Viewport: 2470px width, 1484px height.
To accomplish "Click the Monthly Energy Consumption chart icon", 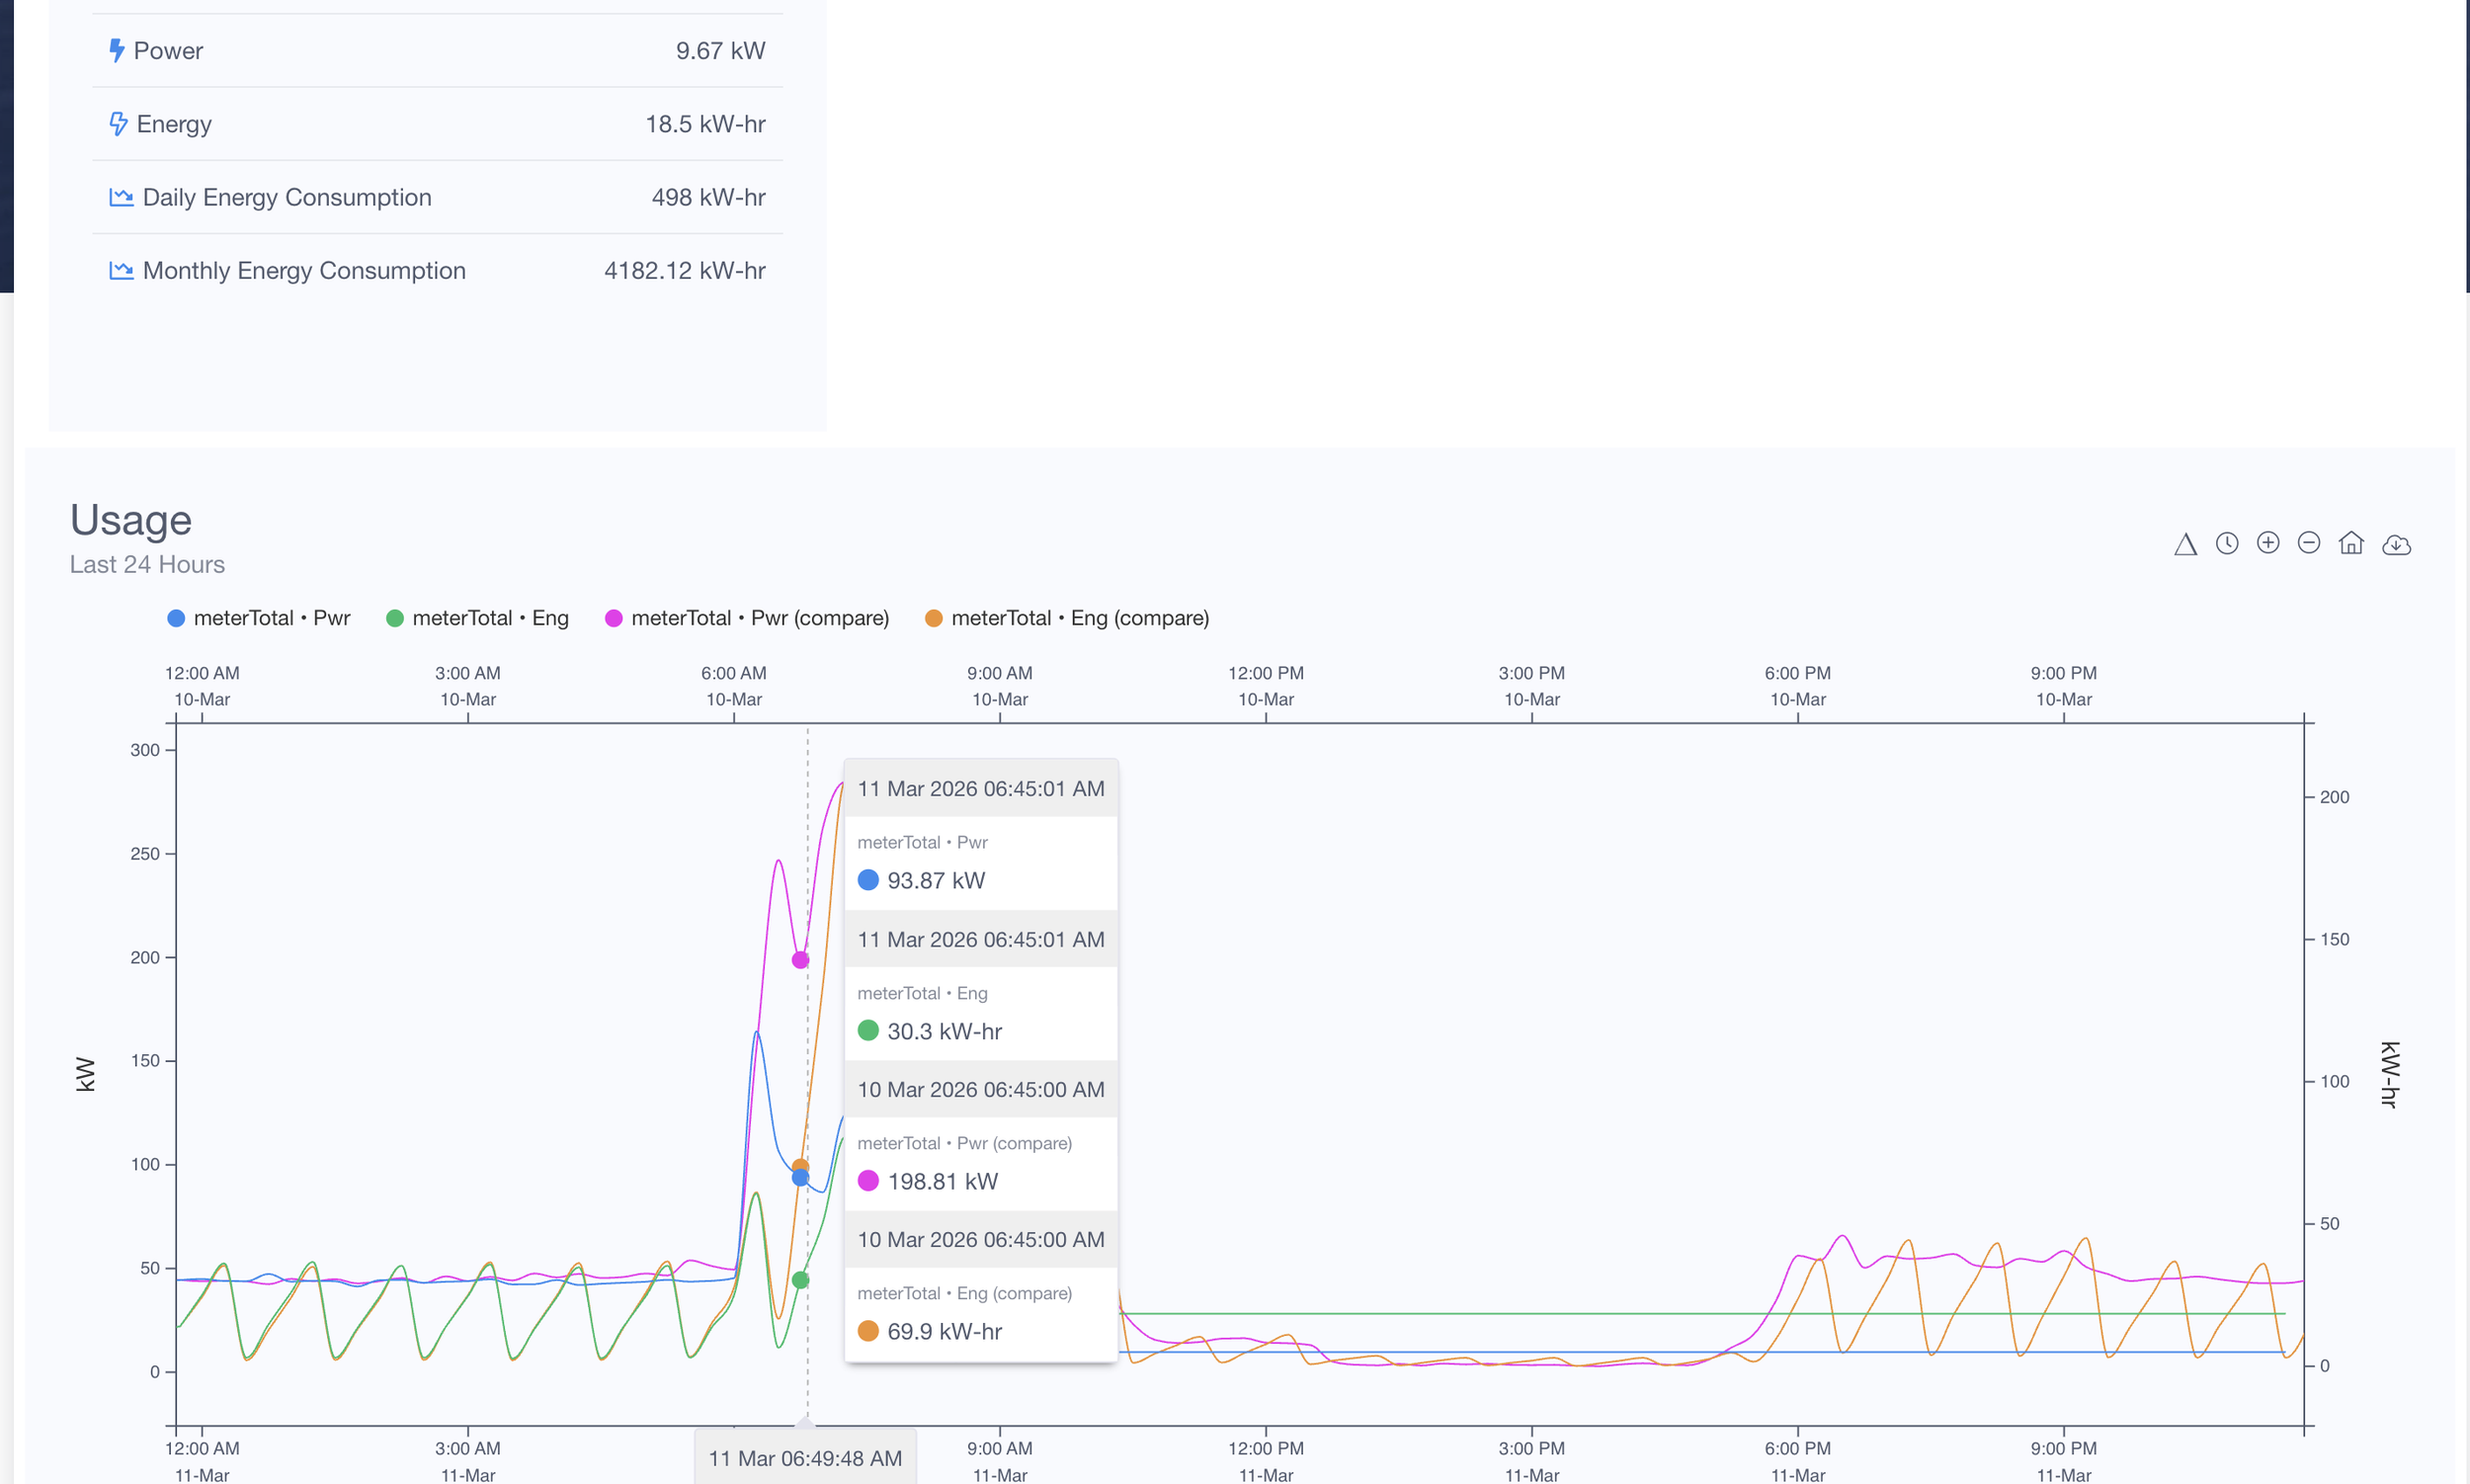I will click(121, 270).
